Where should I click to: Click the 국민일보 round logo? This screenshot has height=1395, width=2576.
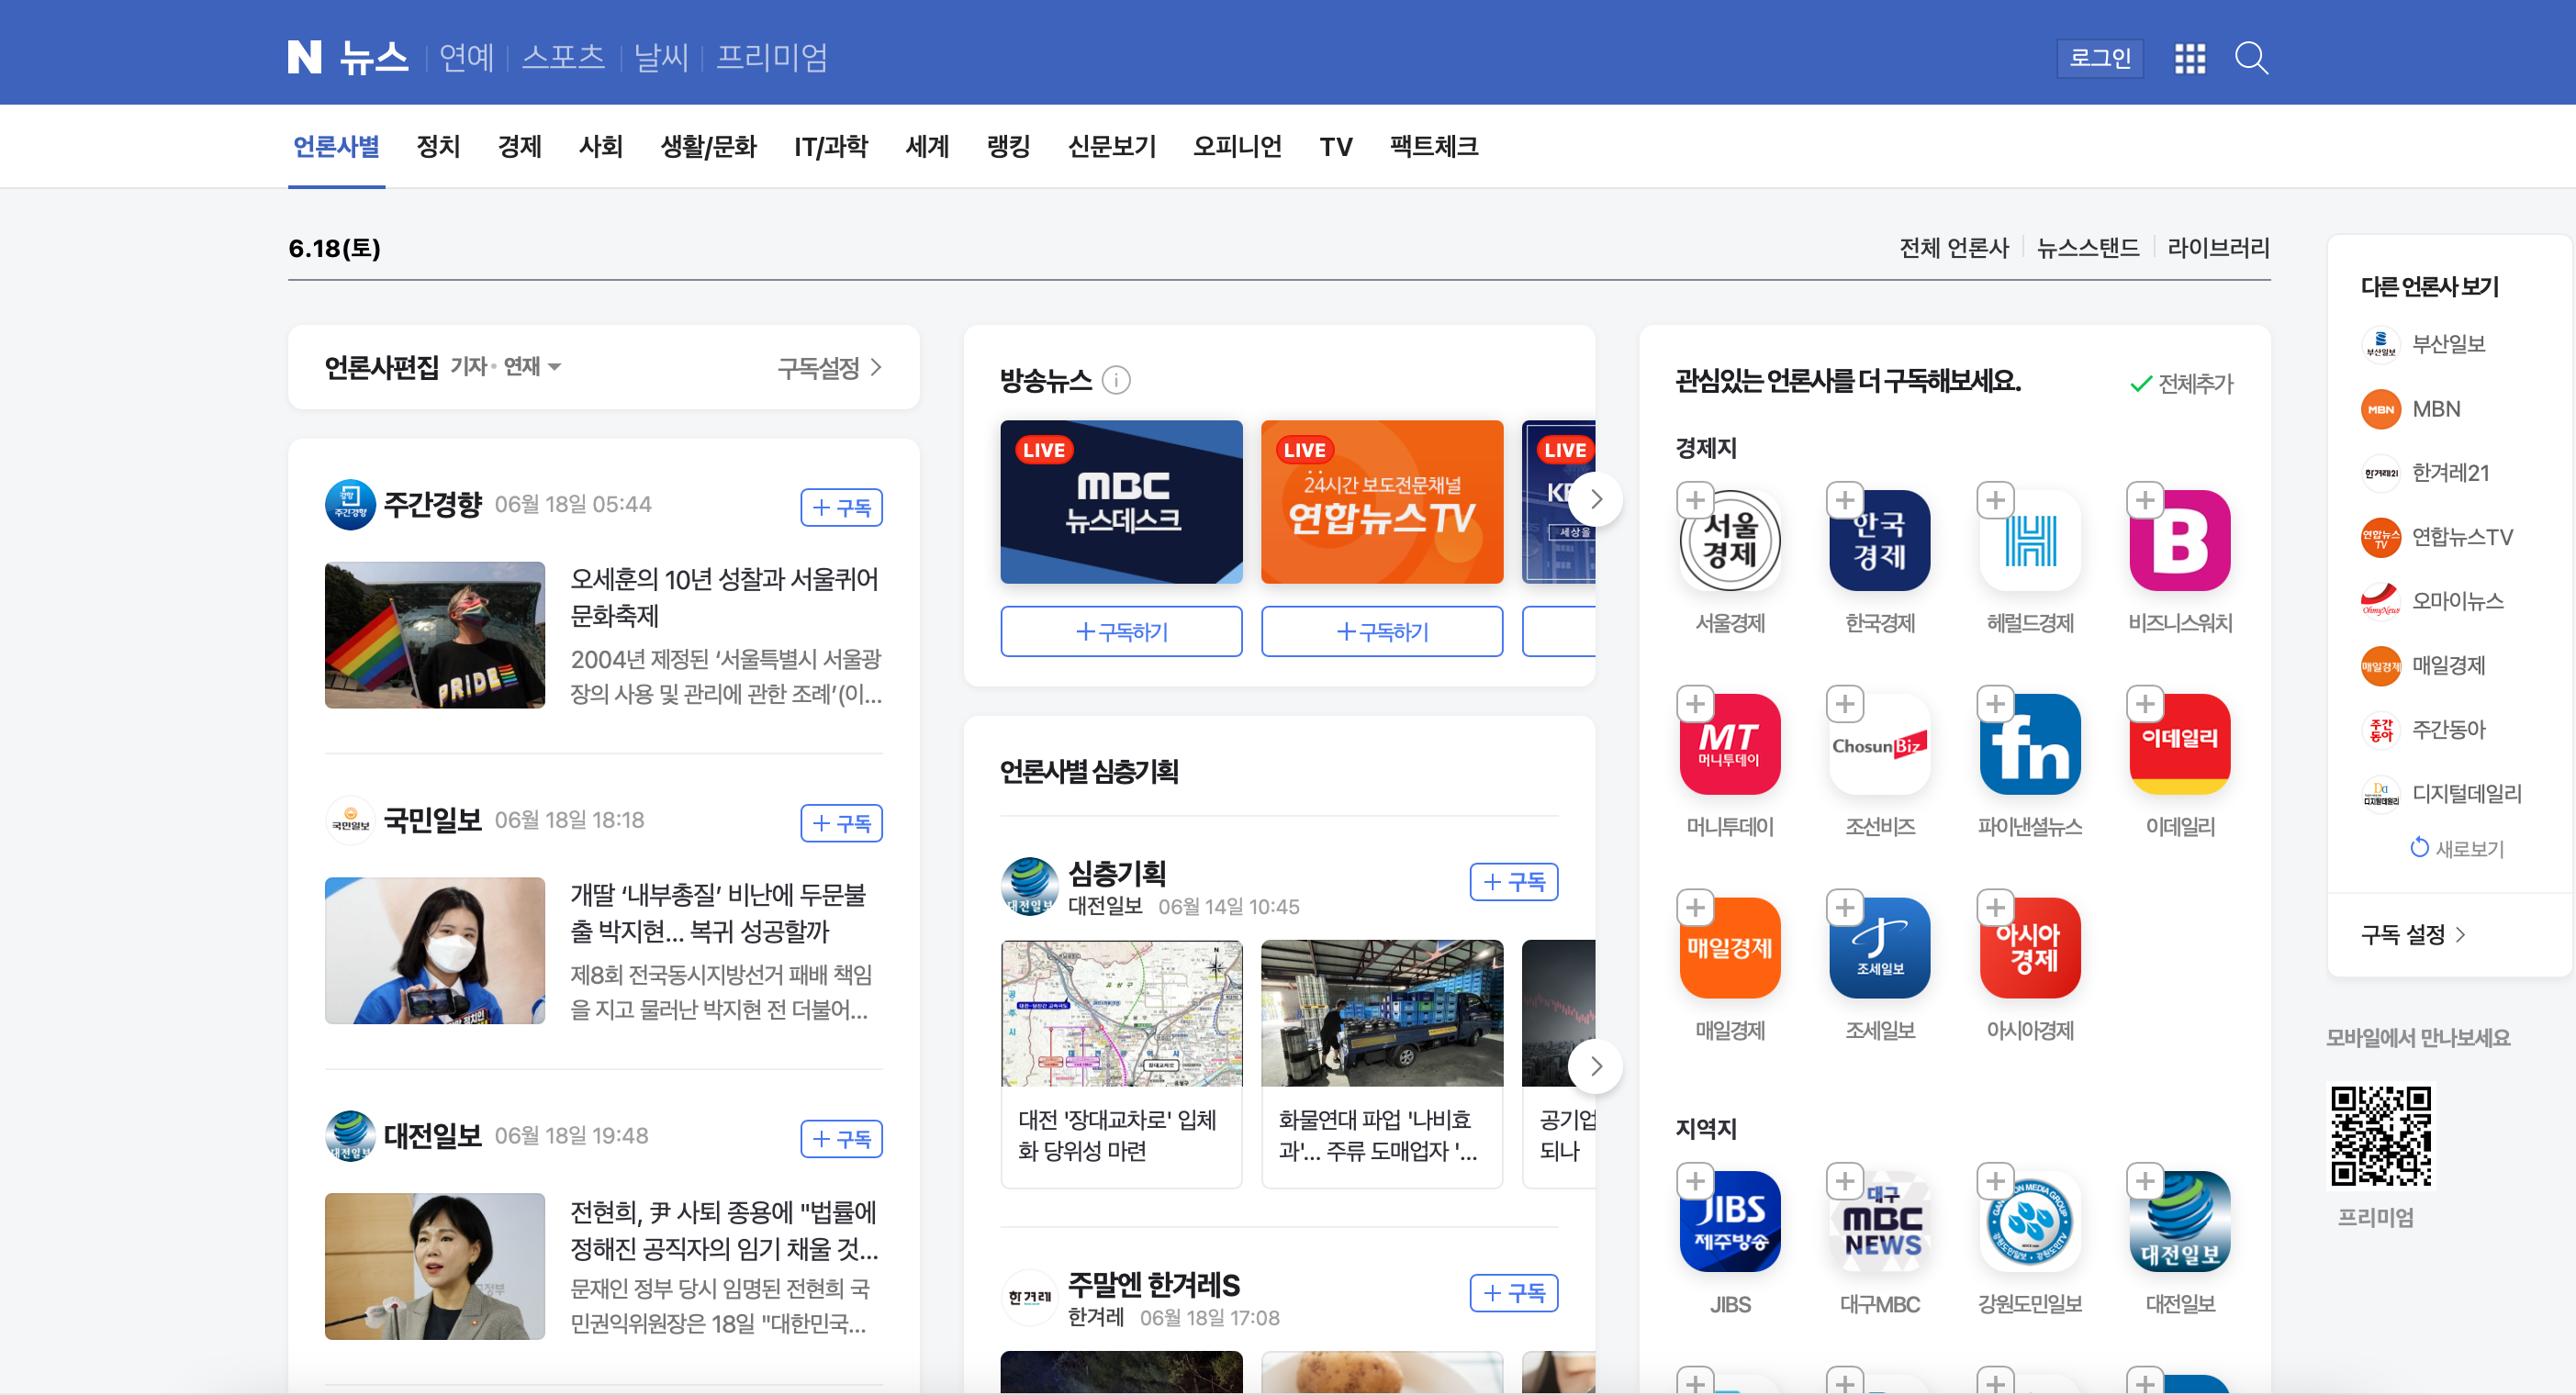click(x=350, y=821)
